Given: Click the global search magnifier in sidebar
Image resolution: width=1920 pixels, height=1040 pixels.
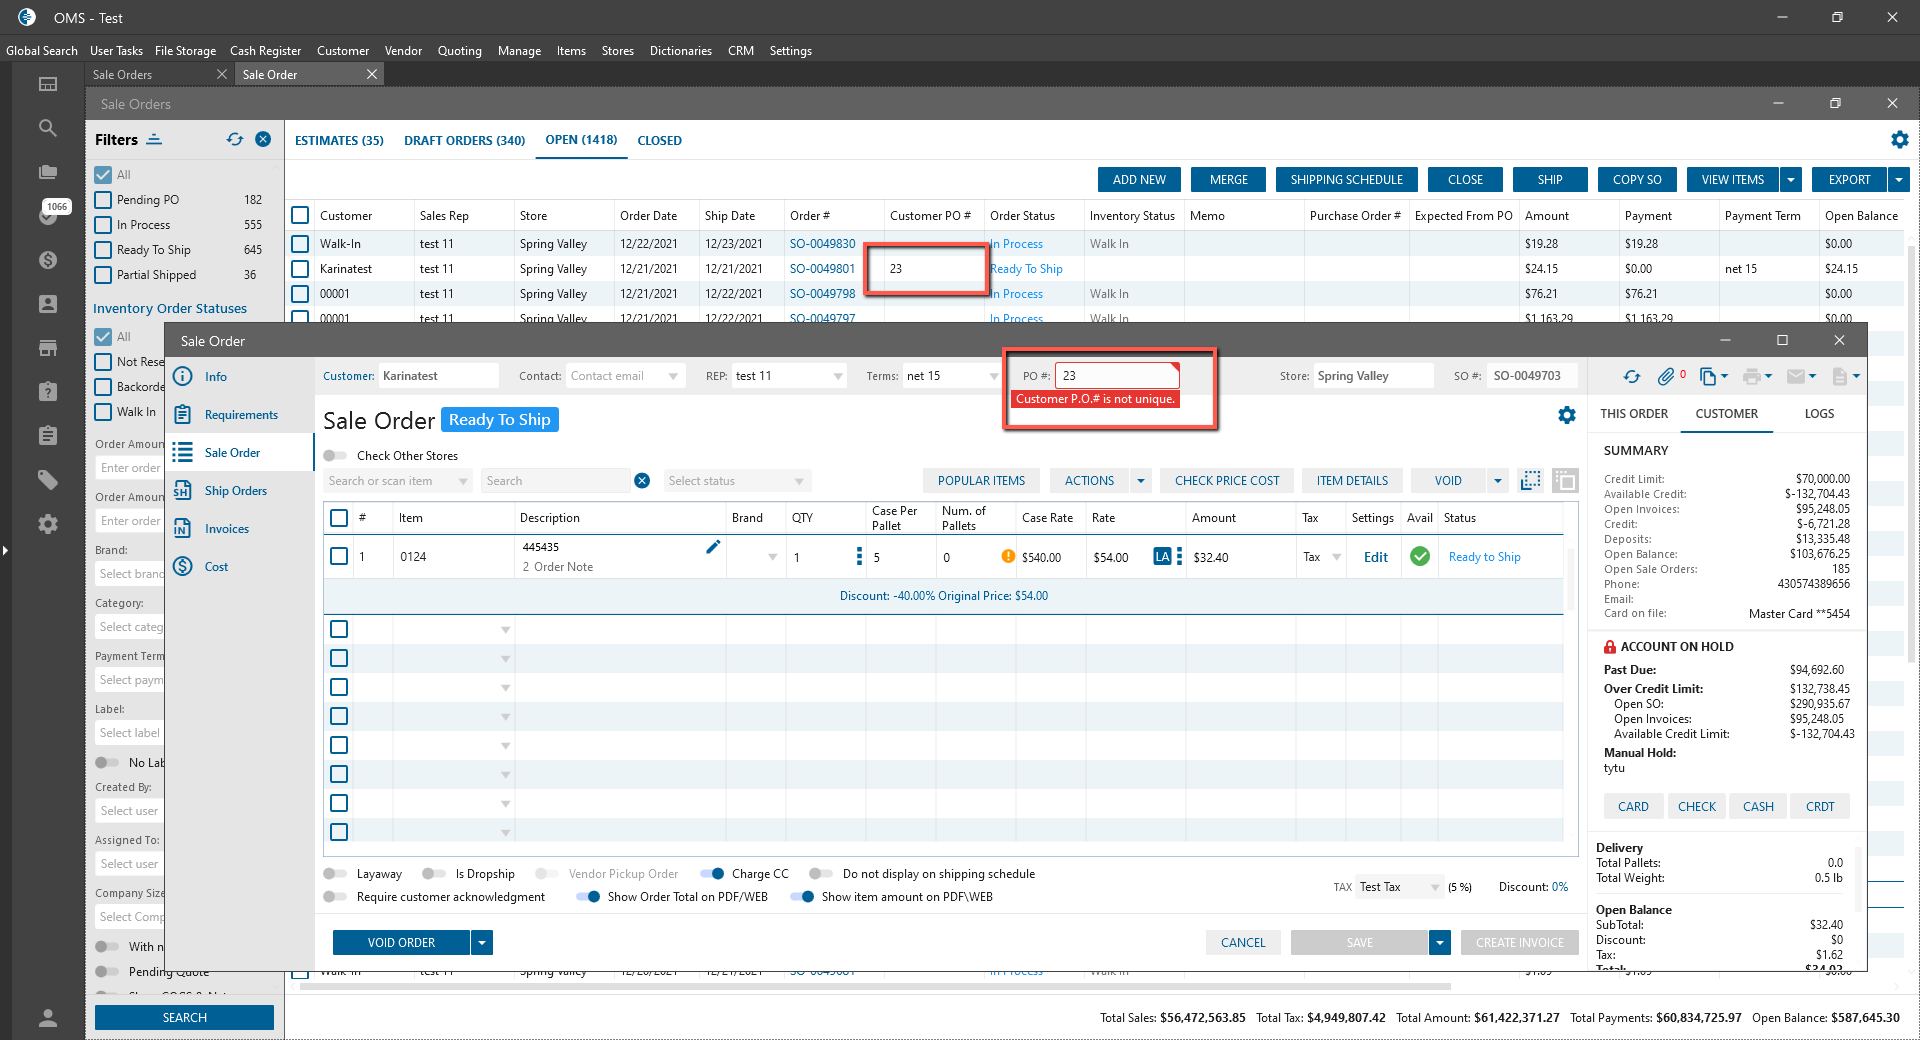Looking at the screenshot, I should tap(48, 128).
